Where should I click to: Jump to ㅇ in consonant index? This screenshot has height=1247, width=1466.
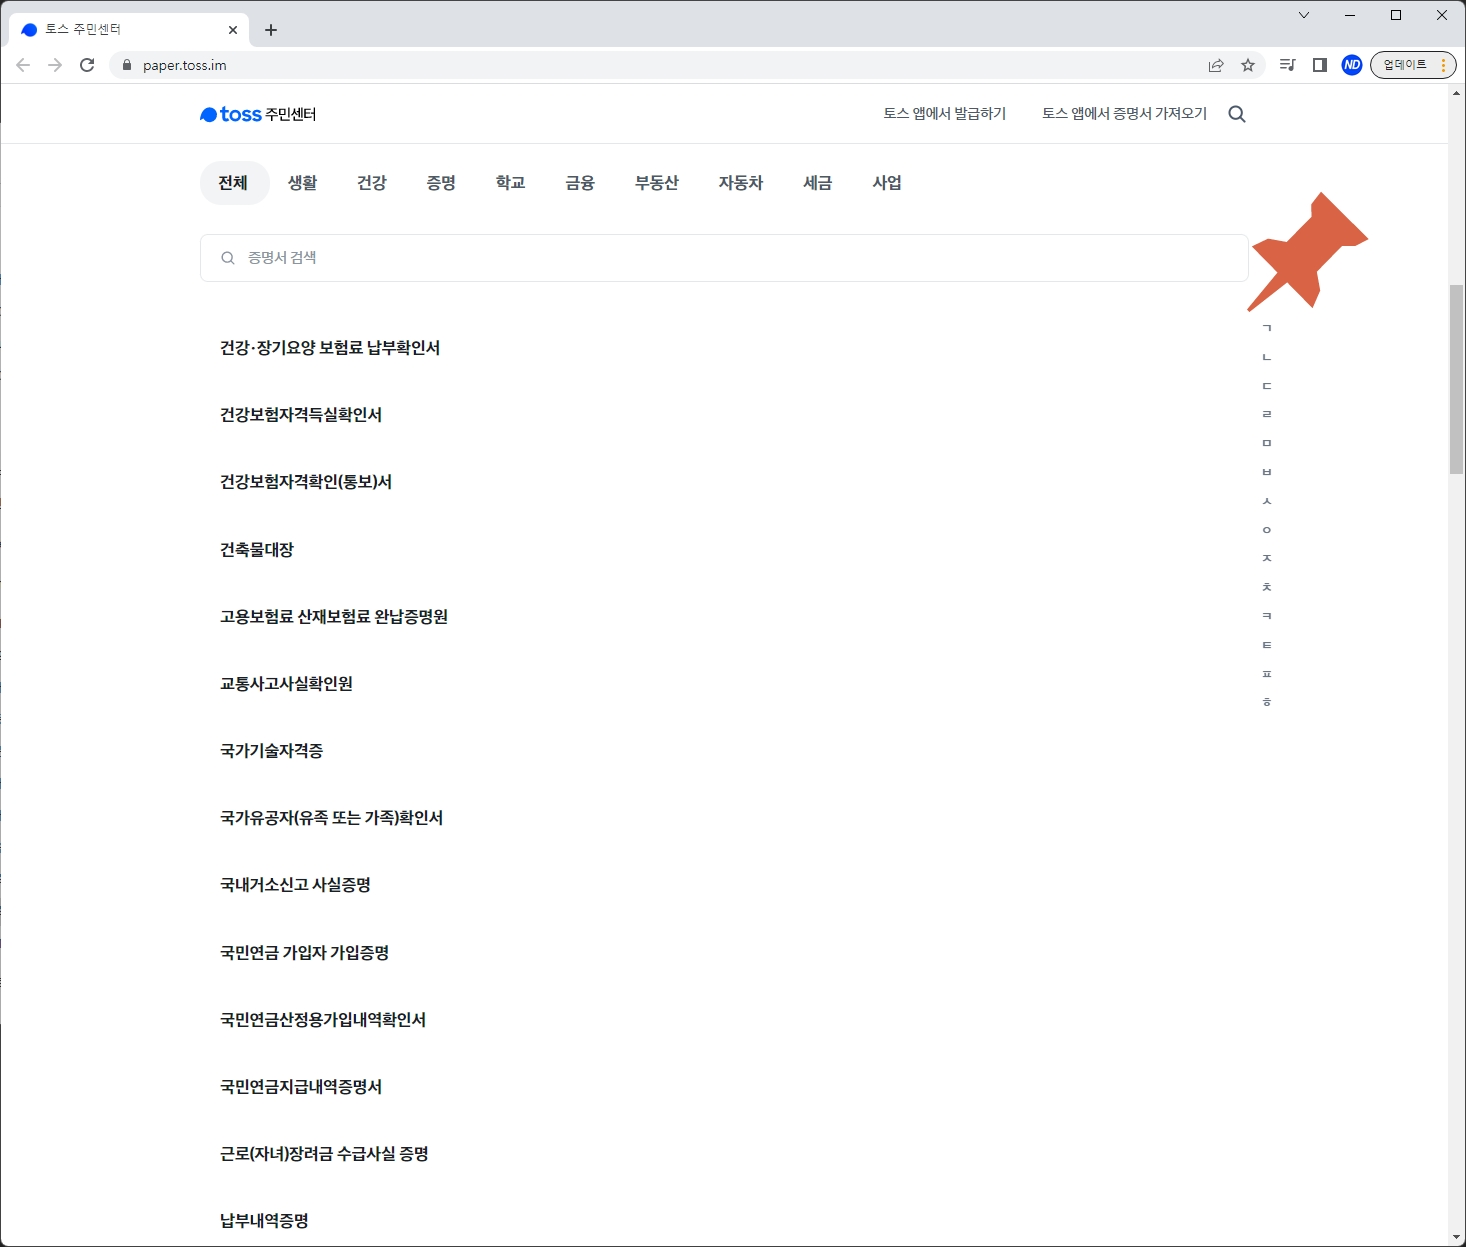1267,530
